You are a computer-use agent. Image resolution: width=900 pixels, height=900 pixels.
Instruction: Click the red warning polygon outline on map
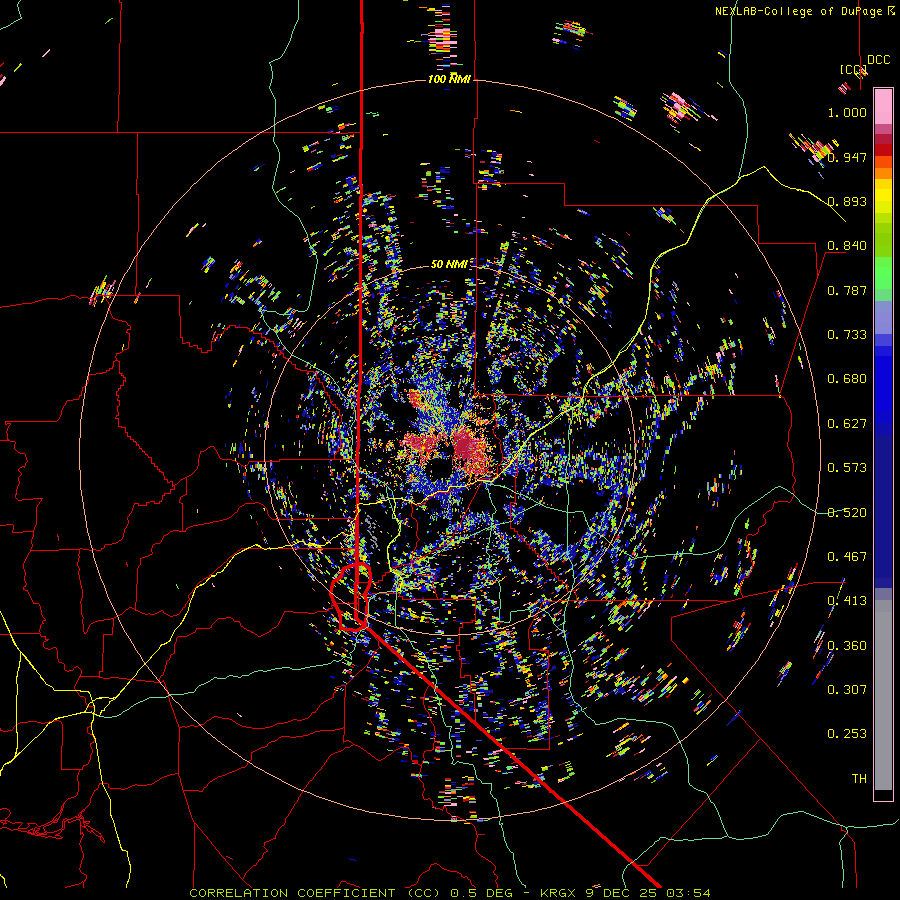point(351,597)
